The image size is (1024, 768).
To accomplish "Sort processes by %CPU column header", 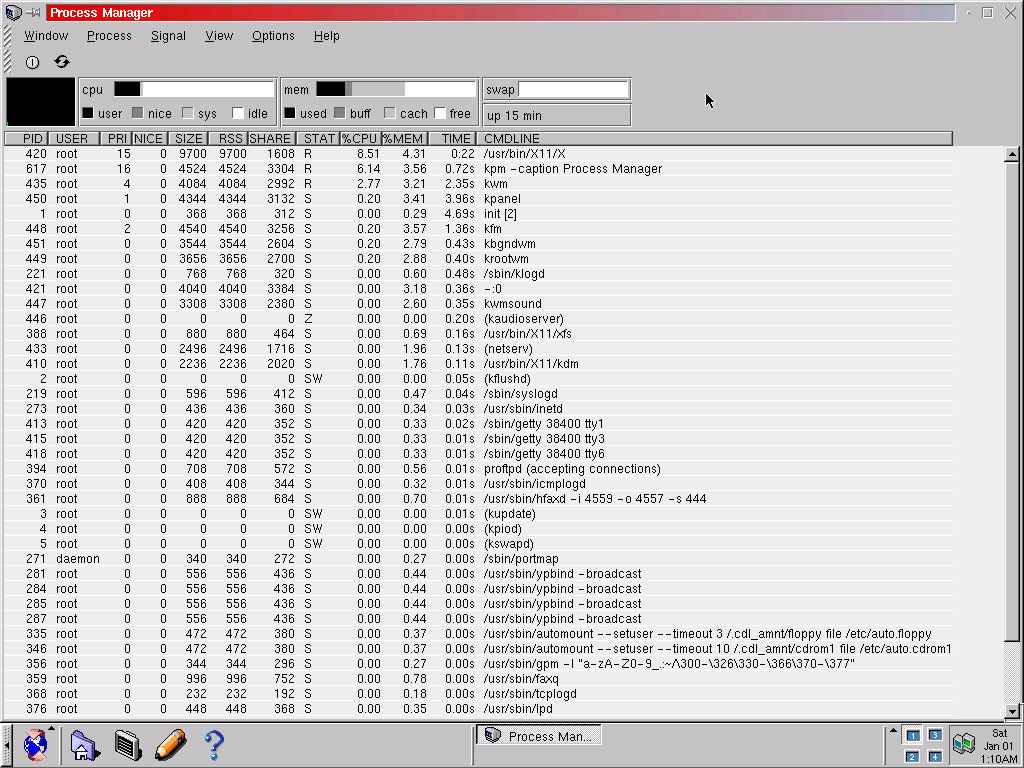I will [x=359, y=139].
